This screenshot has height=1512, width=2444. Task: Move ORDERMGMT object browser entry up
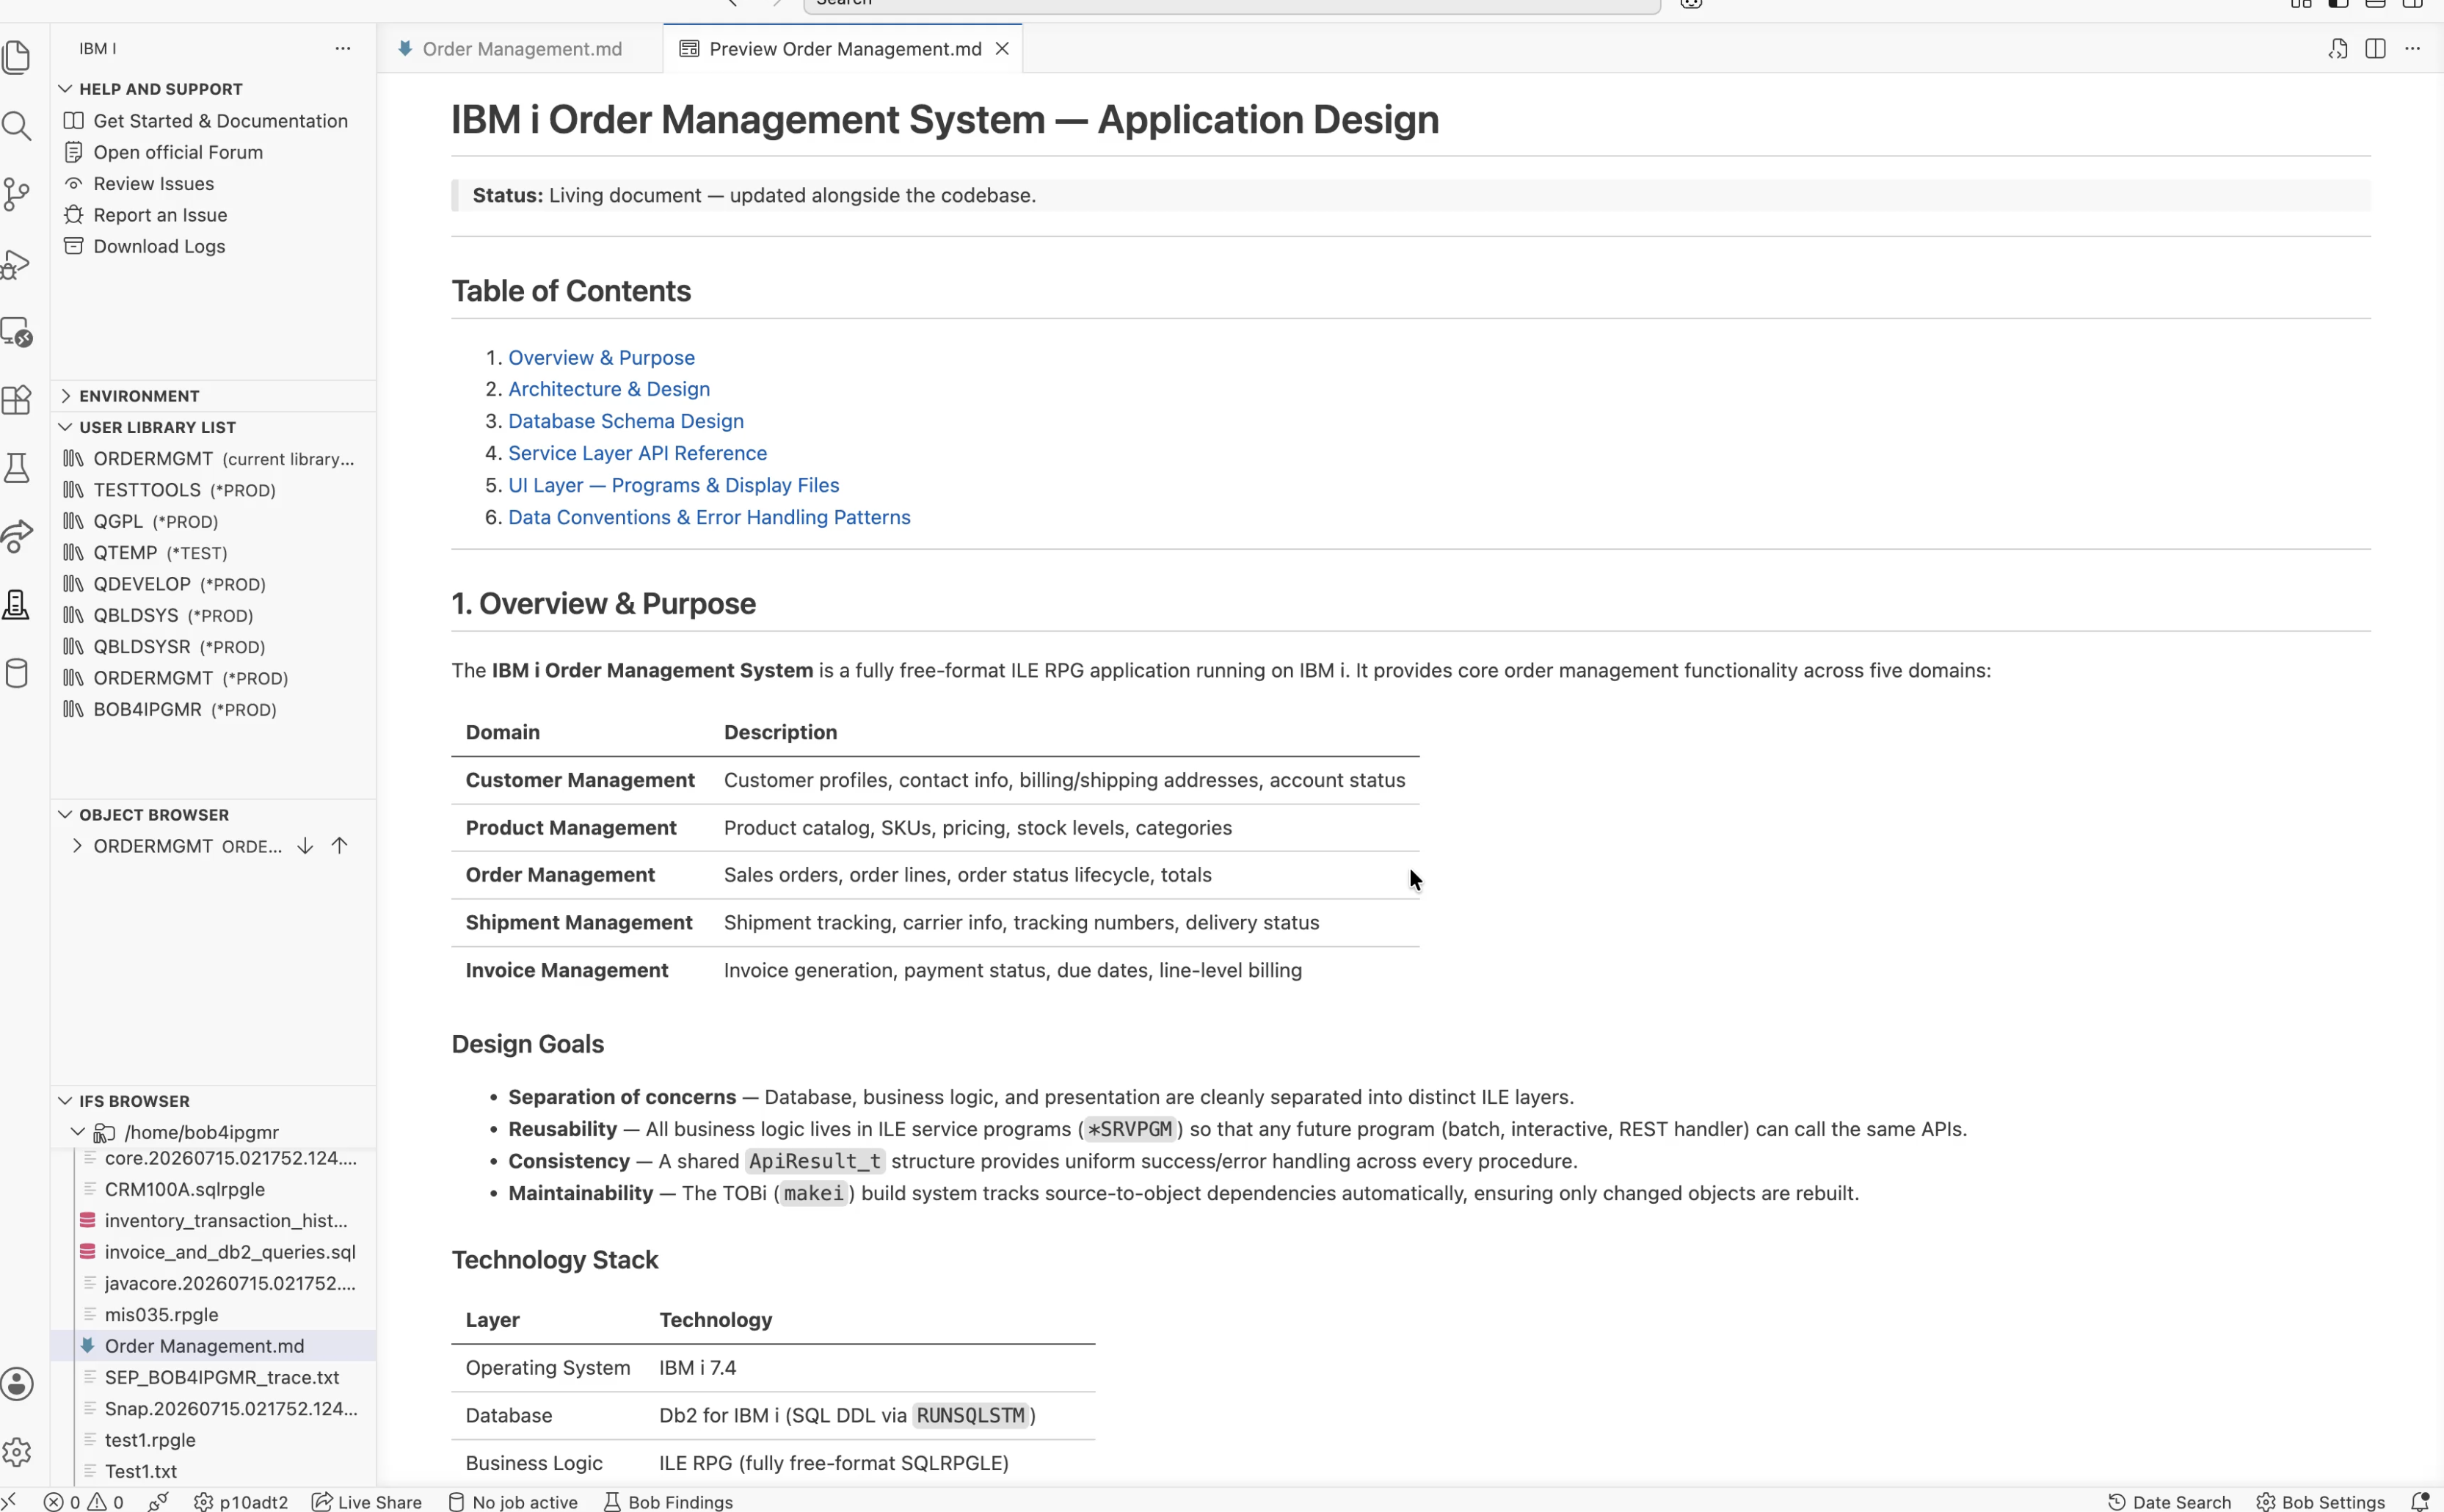(x=340, y=846)
